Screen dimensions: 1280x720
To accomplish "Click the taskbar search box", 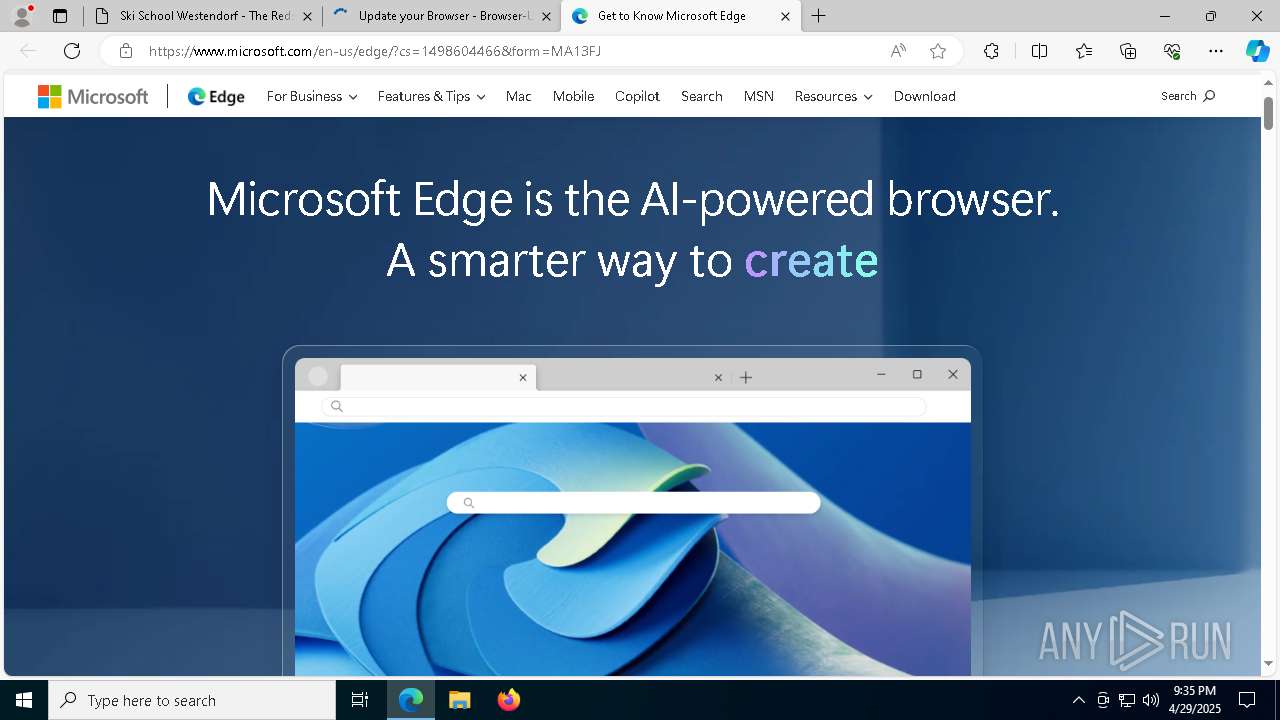I will 192,700.
